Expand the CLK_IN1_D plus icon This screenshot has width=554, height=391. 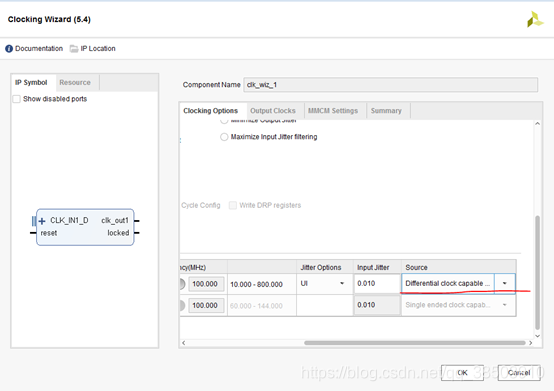pos(42,221)
